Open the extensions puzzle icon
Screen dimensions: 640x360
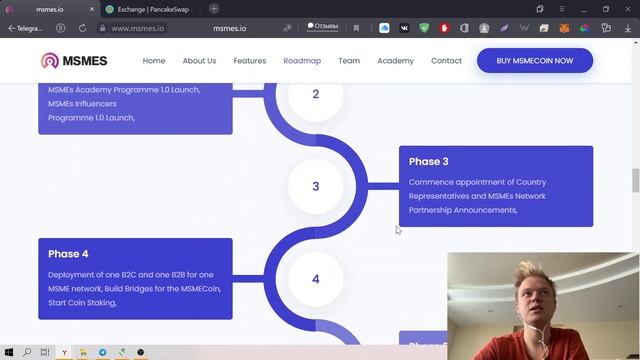pyautogui.click(x=606, y=28)
